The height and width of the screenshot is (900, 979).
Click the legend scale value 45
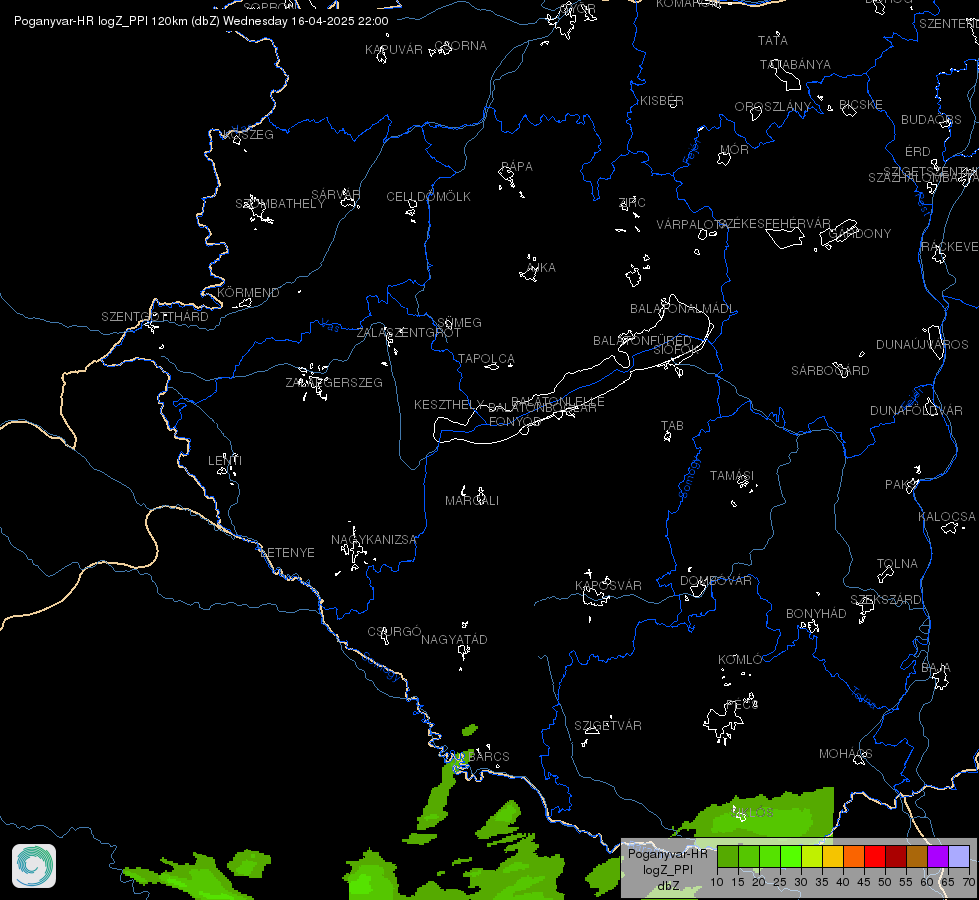(863, 882)
